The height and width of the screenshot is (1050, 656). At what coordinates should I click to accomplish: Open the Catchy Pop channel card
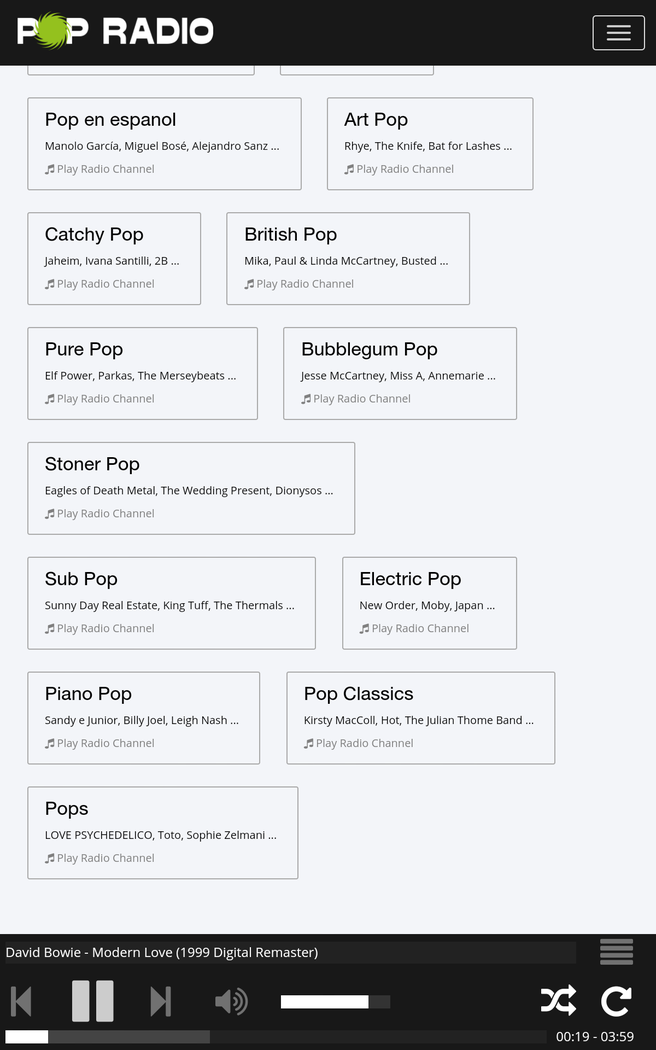click(94, 235)
